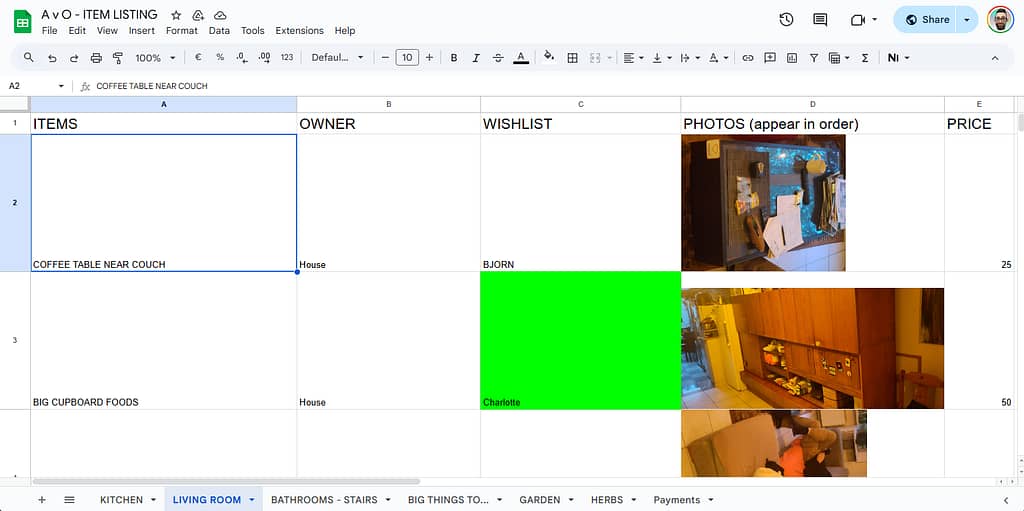Click the paint format roller icon
This screenshot has width=1024, height=511.
[x=118, y=58]
